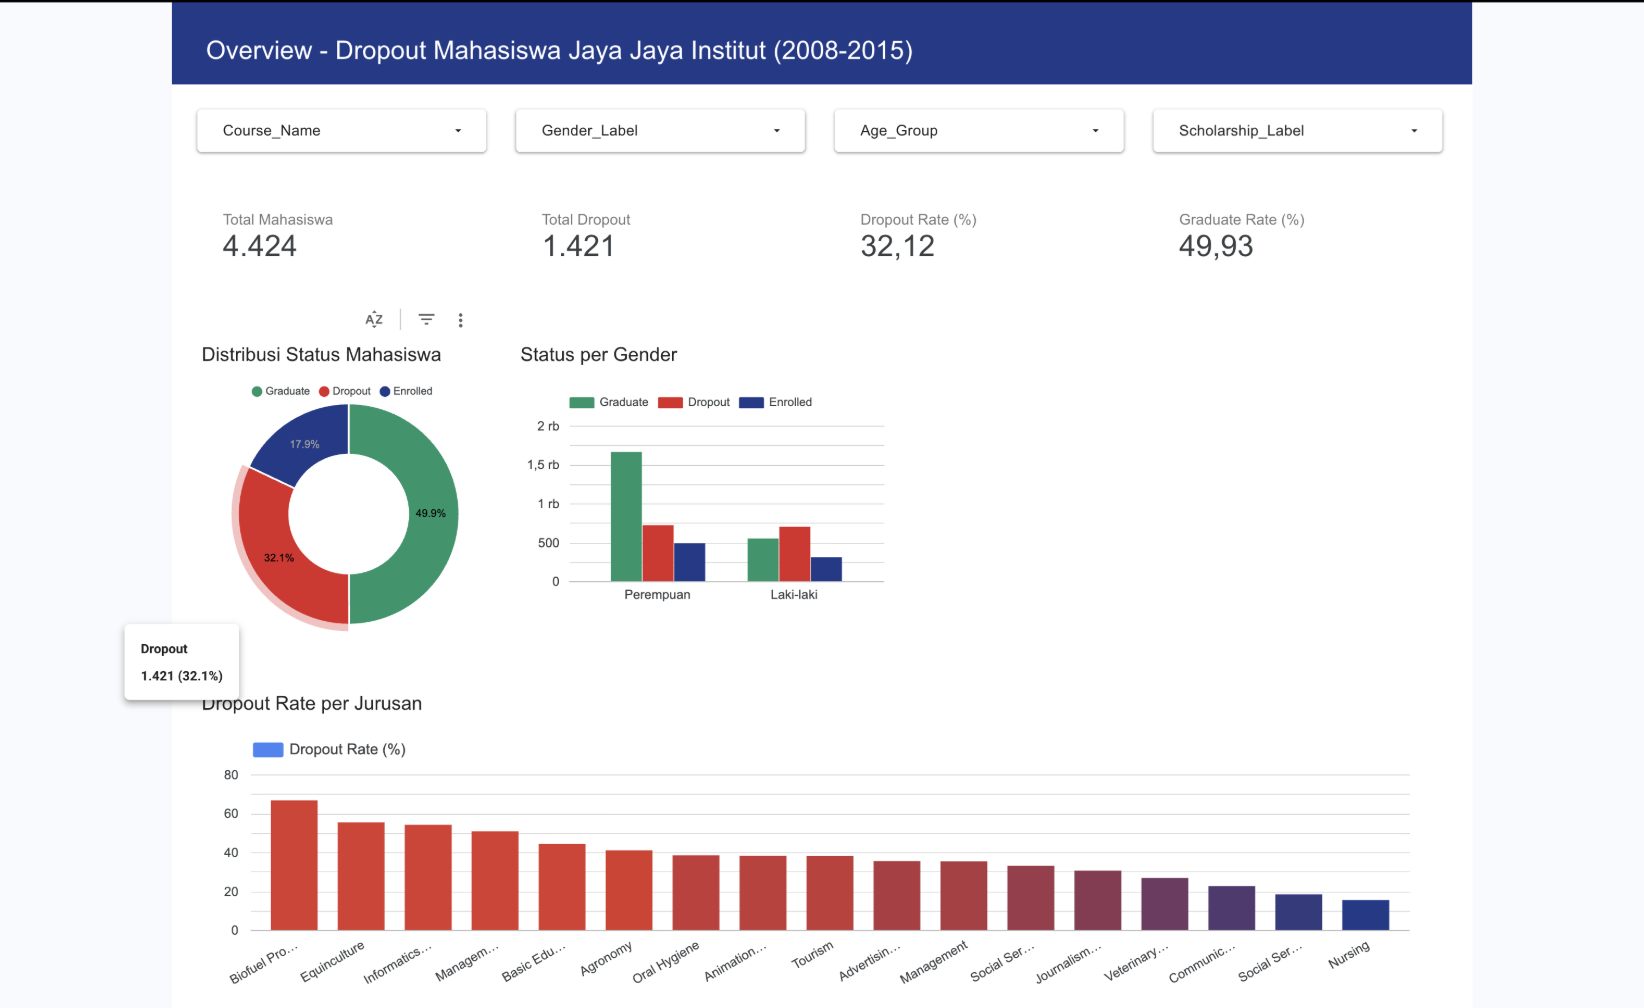Open the Course_Name dropdown filter
1644x1008 pixels.
(x=342, y=131)
